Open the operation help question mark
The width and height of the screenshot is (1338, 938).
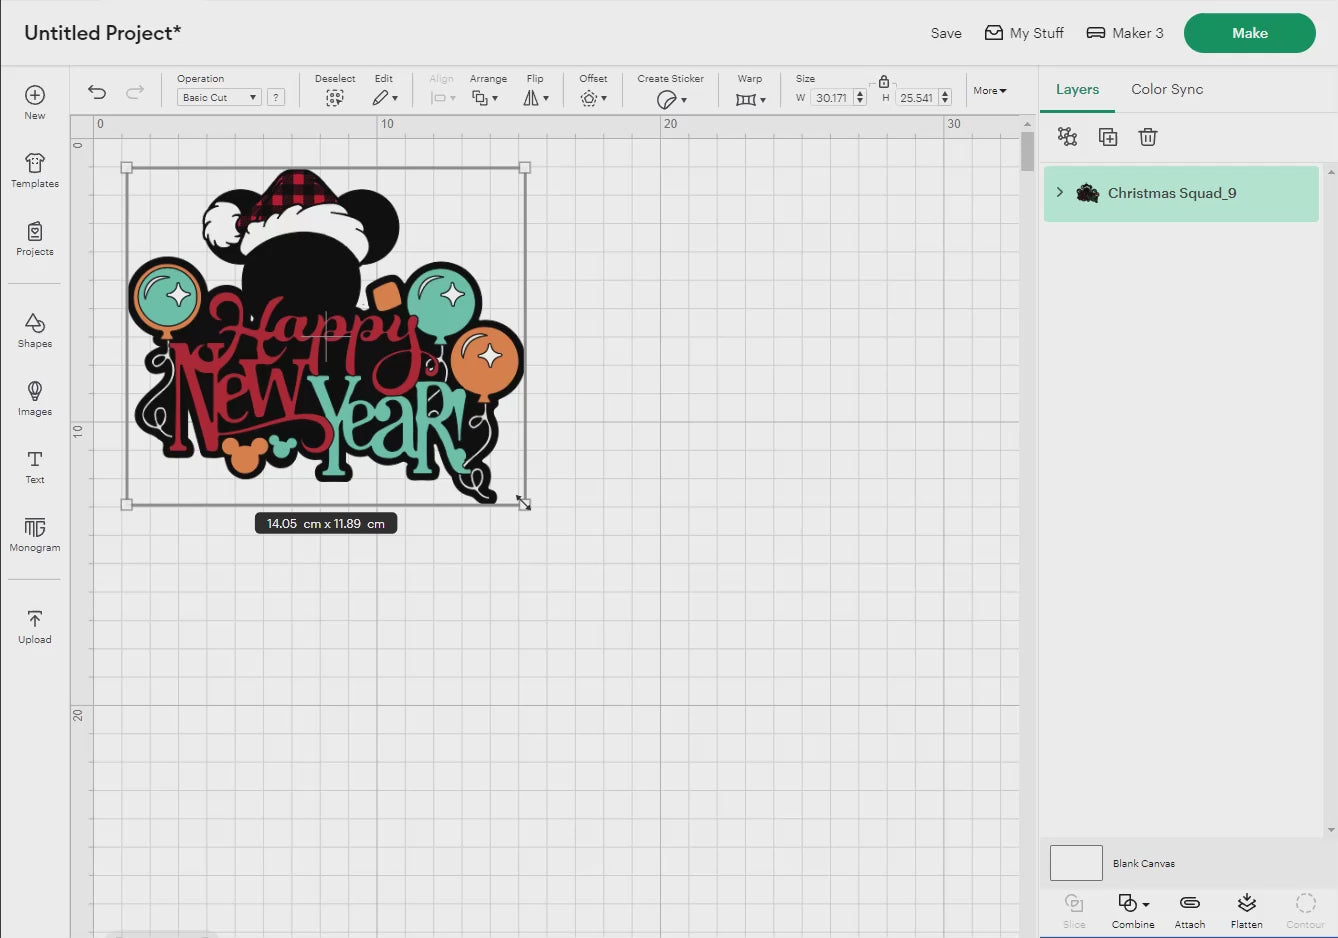pos(276,97)
